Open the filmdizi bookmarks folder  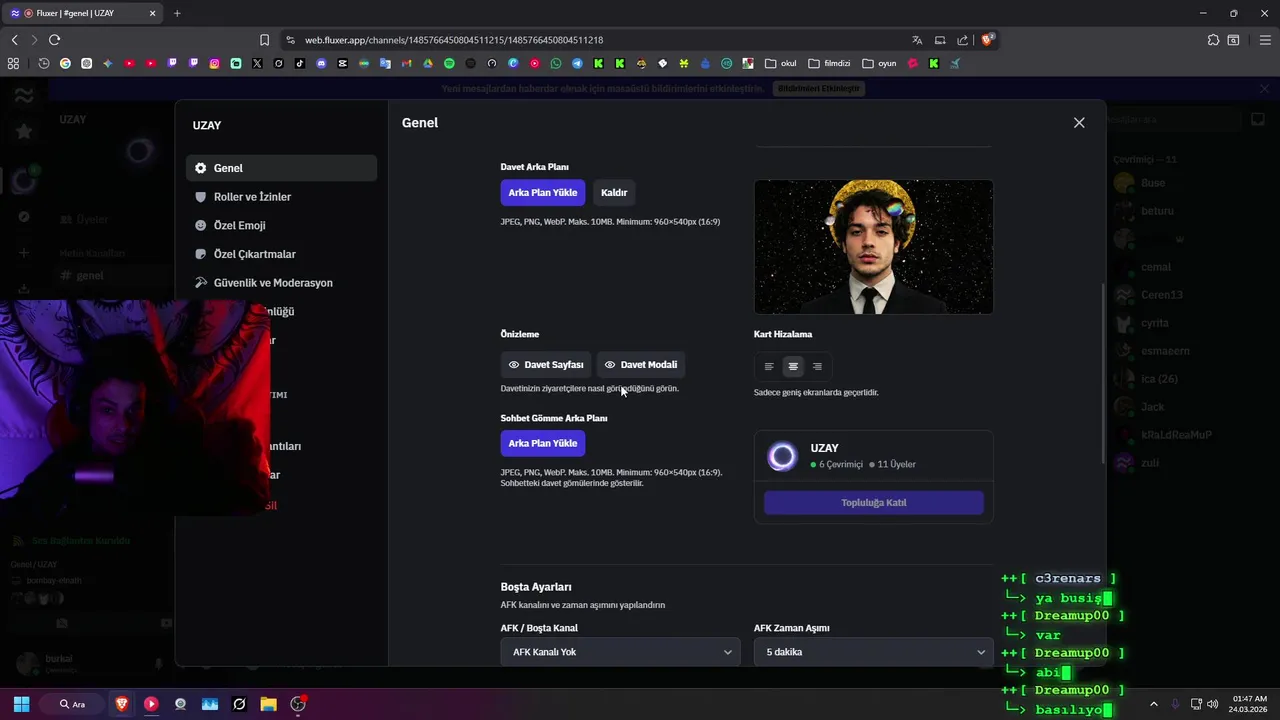click(x=829, y=63)
